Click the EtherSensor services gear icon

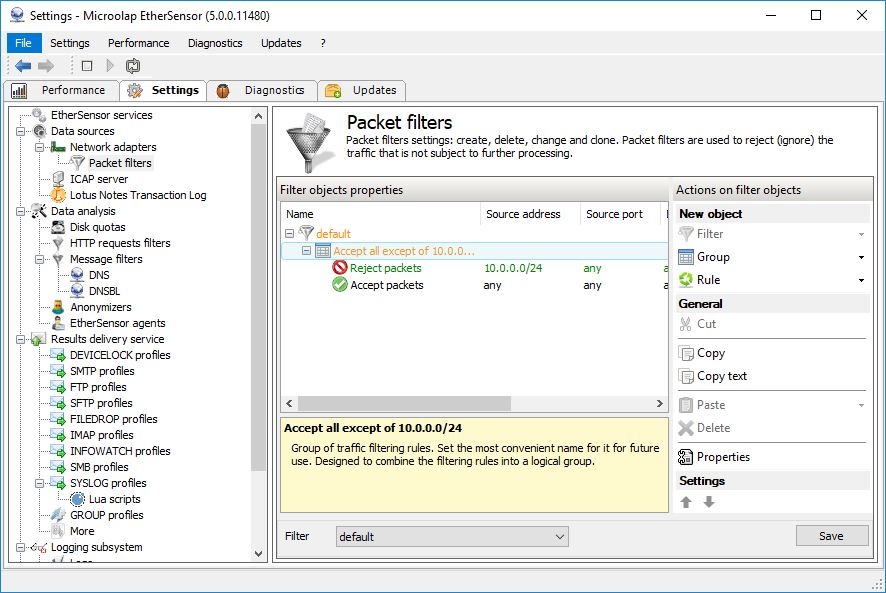pos(39,115)
